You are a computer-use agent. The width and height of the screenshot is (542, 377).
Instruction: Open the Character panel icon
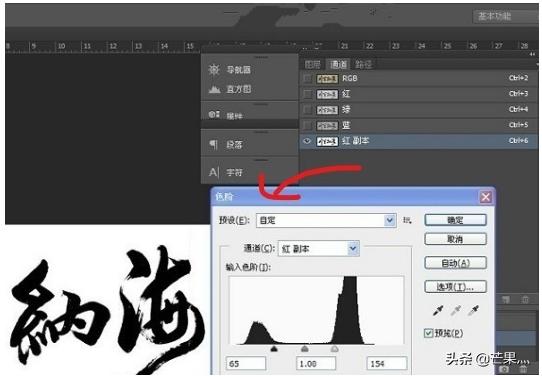coord(214,172)
